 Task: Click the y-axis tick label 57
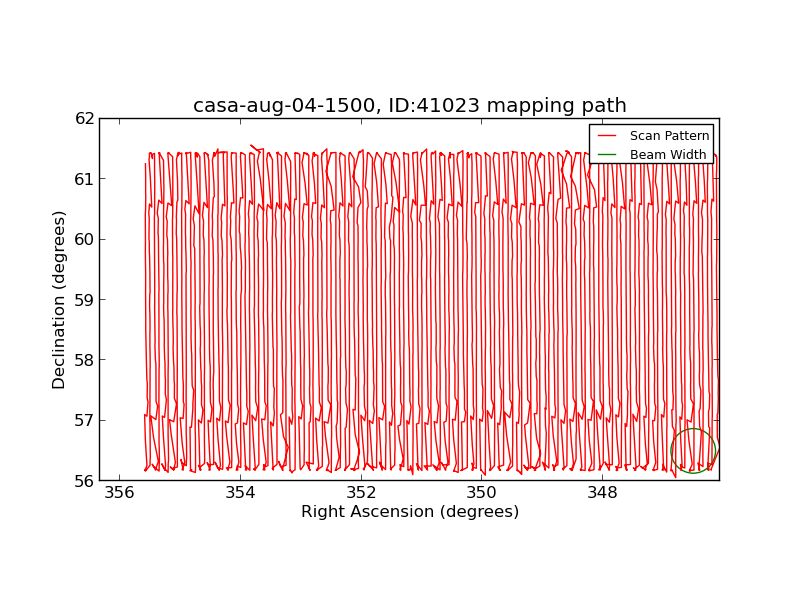85,420
